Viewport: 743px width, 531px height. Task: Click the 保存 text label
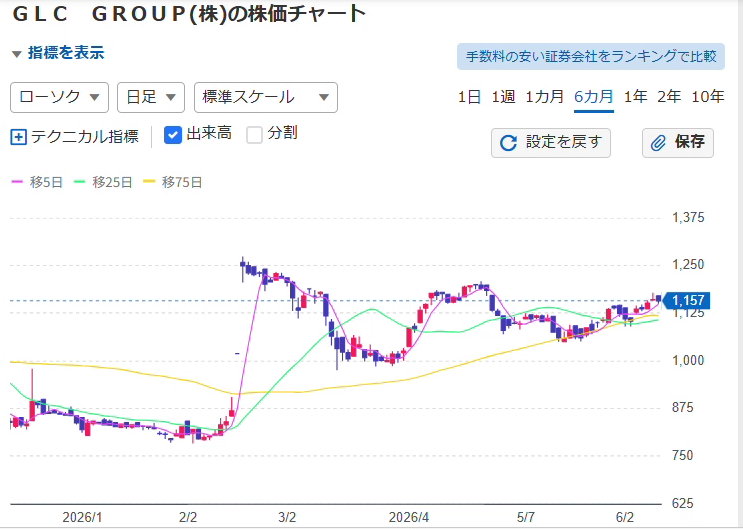pyautogui.click(x=690, y=142)
